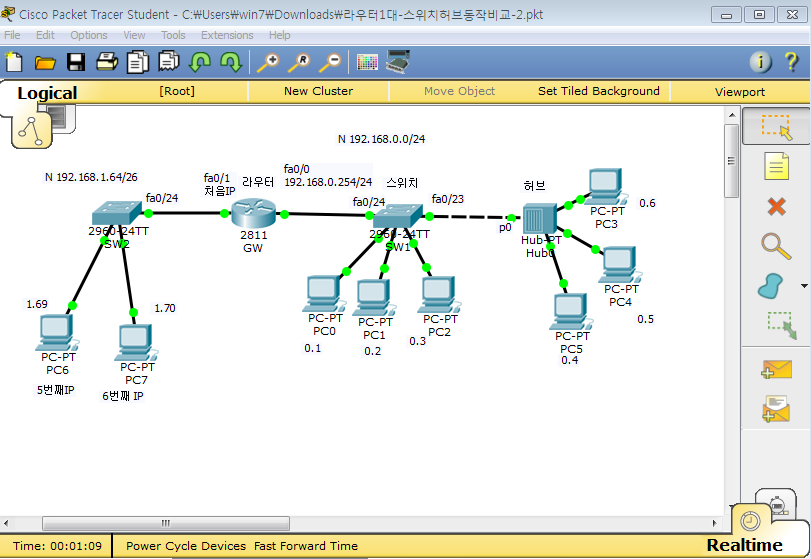This screenshot has height=559, width=811.
Task: Open the File menu
Action: tap(12, 35)
